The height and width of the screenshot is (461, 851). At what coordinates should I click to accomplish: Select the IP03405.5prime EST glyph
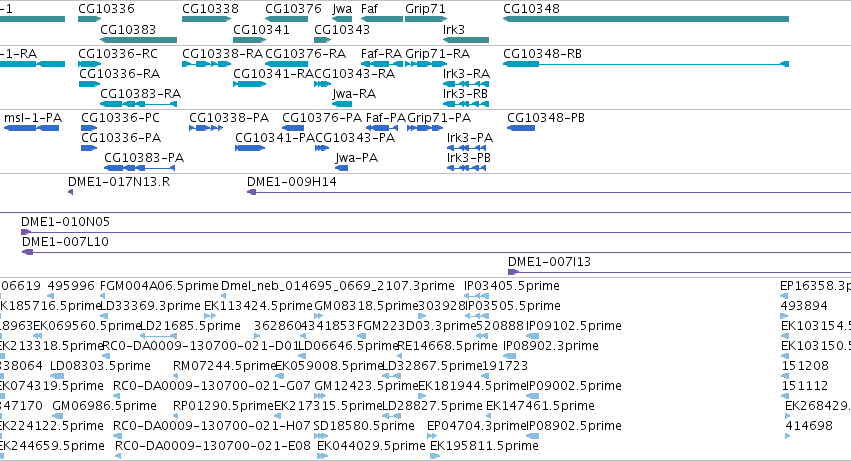click(x=477, y=296)
